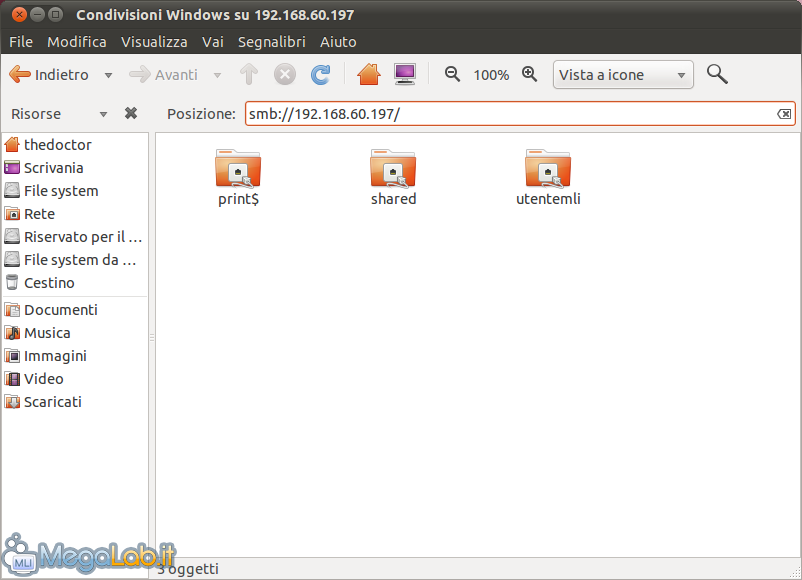Open Scaricati bookmark
This screenshot has width=802, height=580.
(75, 402)
